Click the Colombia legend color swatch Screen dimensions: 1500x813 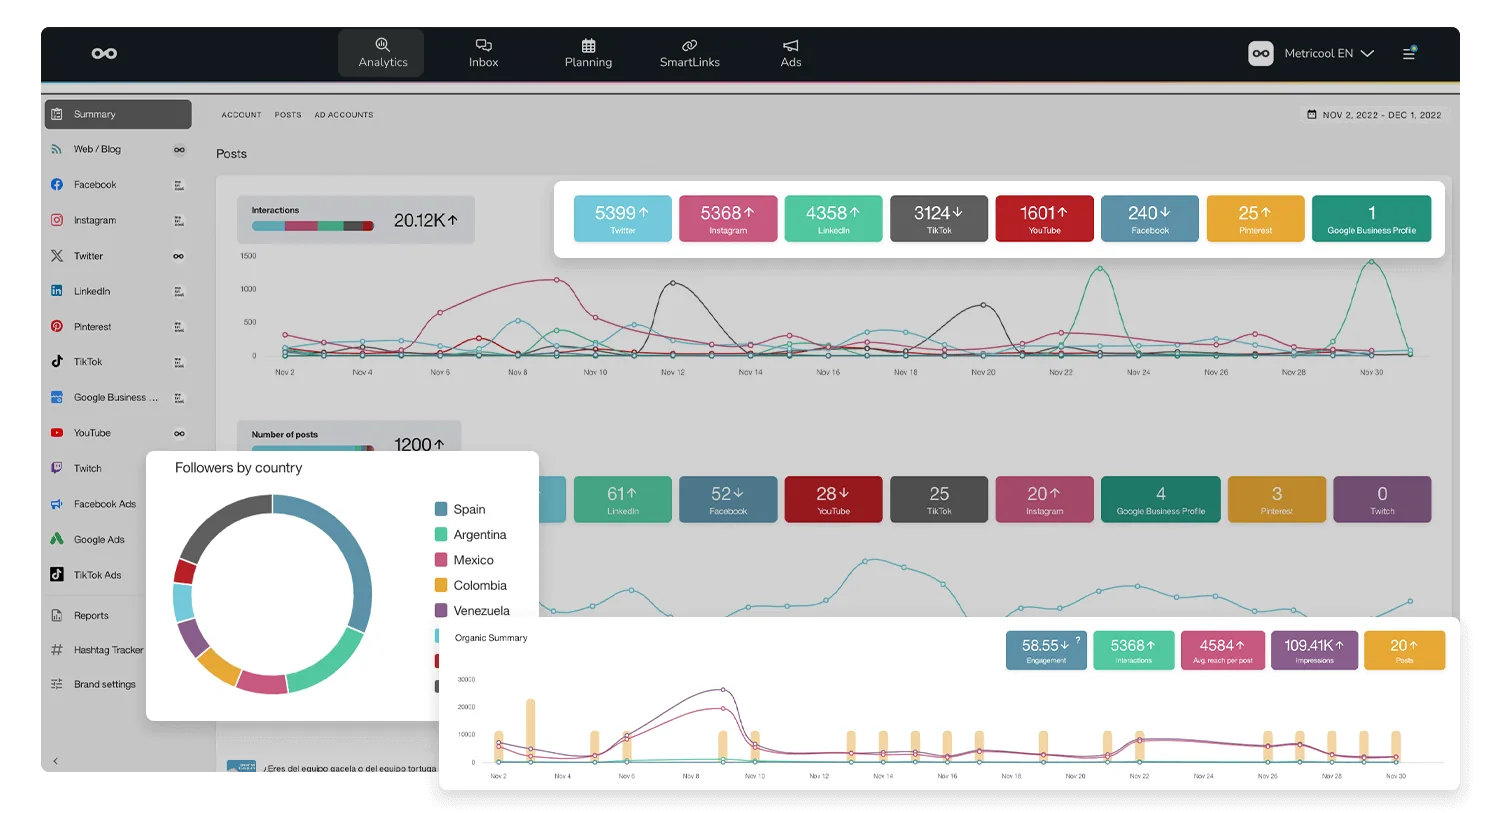pos(441,585)
